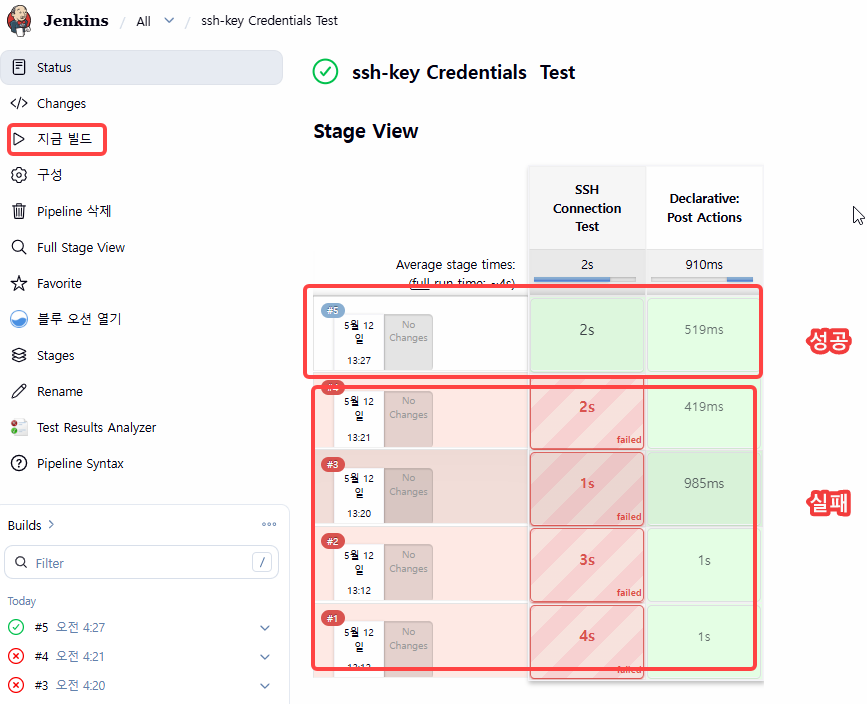This screenshot has height=704, width=867.
Task: Click the Pipeline Syntax help icon
Action: 19,463
